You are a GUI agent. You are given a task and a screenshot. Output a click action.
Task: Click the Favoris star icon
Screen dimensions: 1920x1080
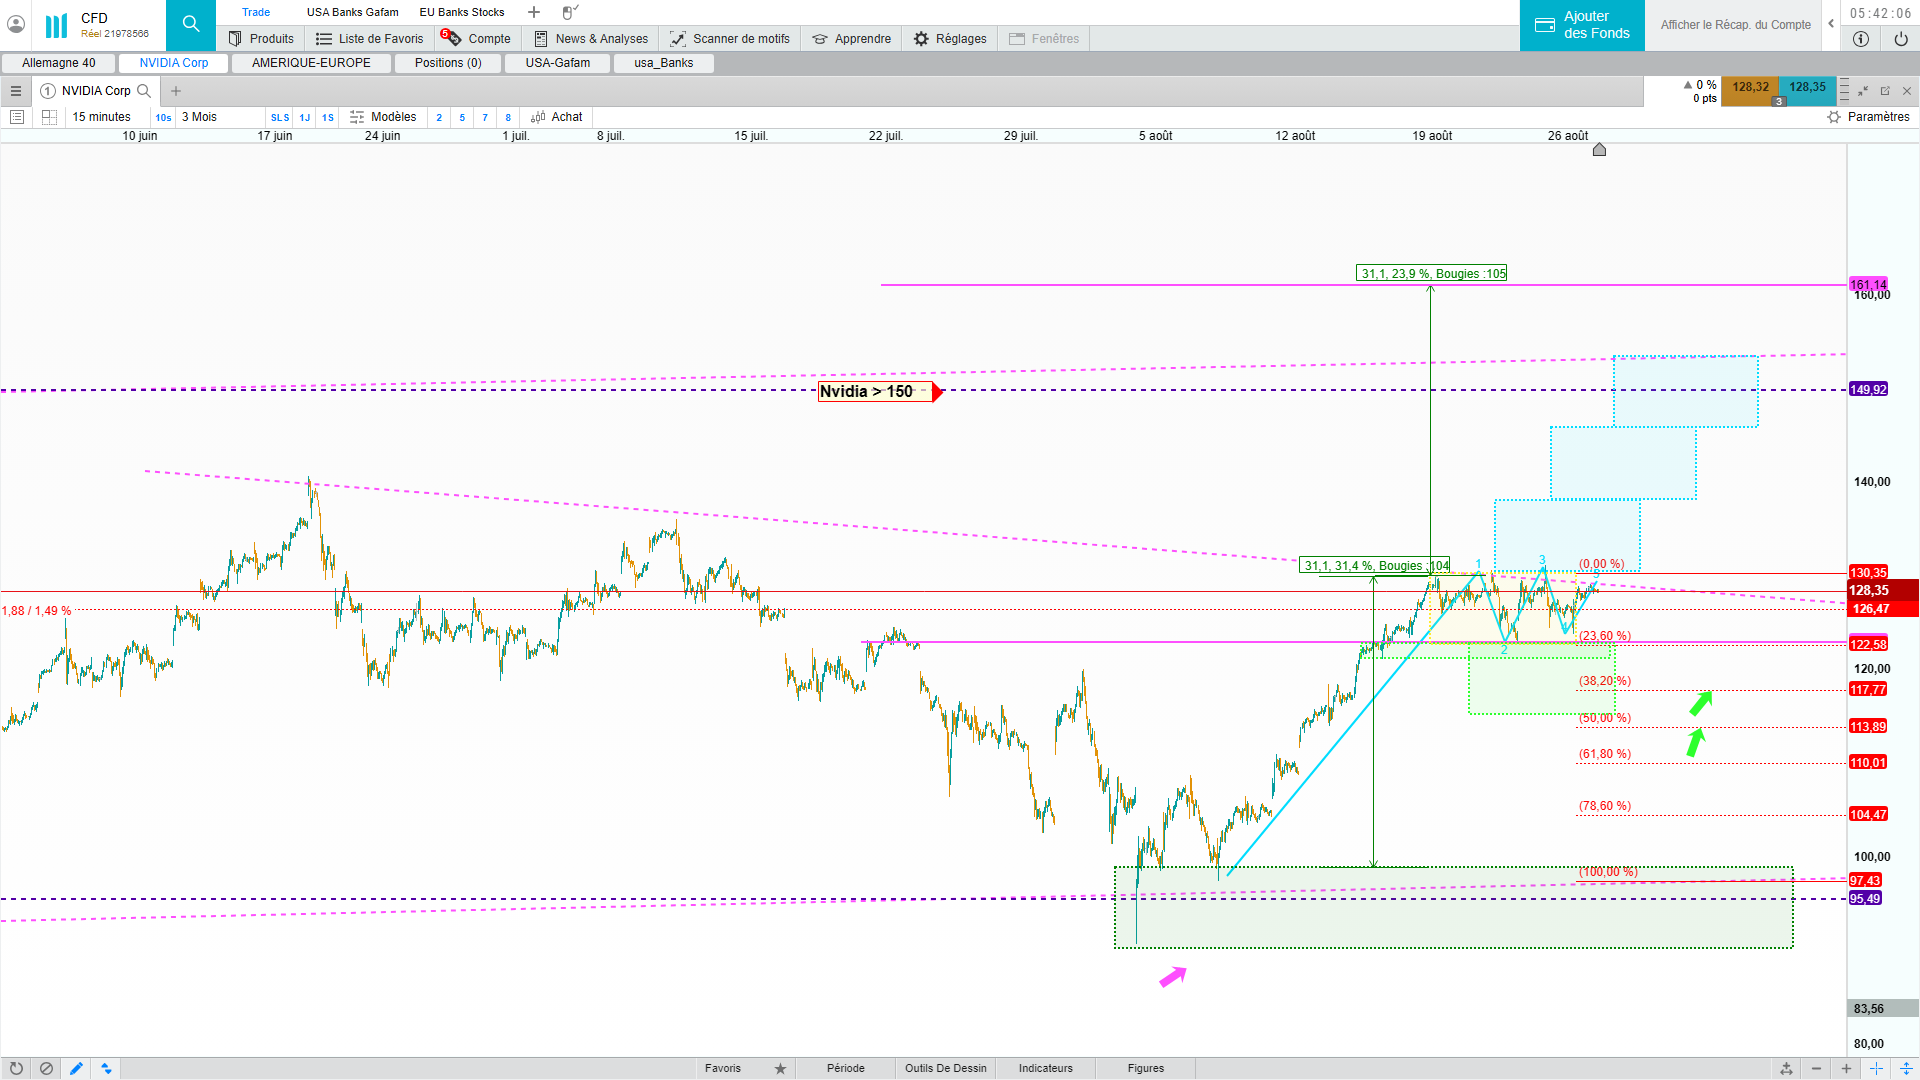[x=780, y=1068]
